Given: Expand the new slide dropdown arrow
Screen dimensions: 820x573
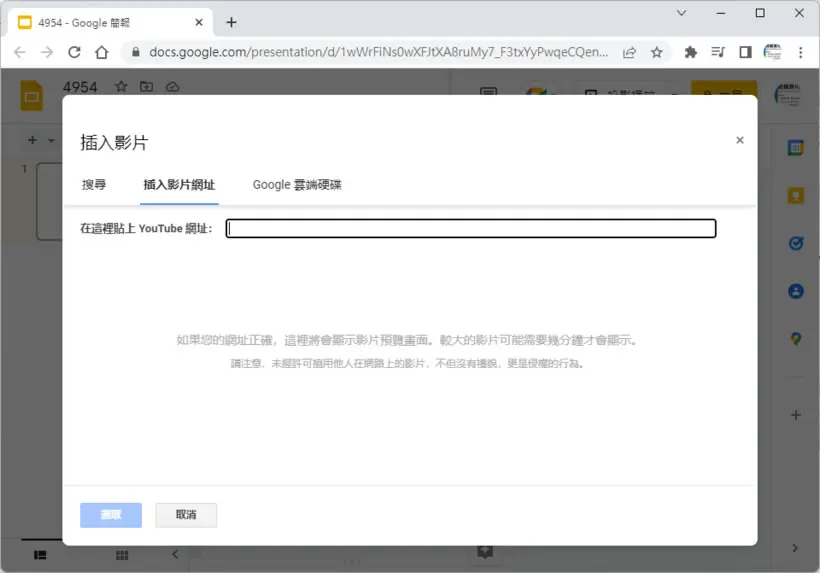Looking at the screenshot, I should (x=51, y=140).
